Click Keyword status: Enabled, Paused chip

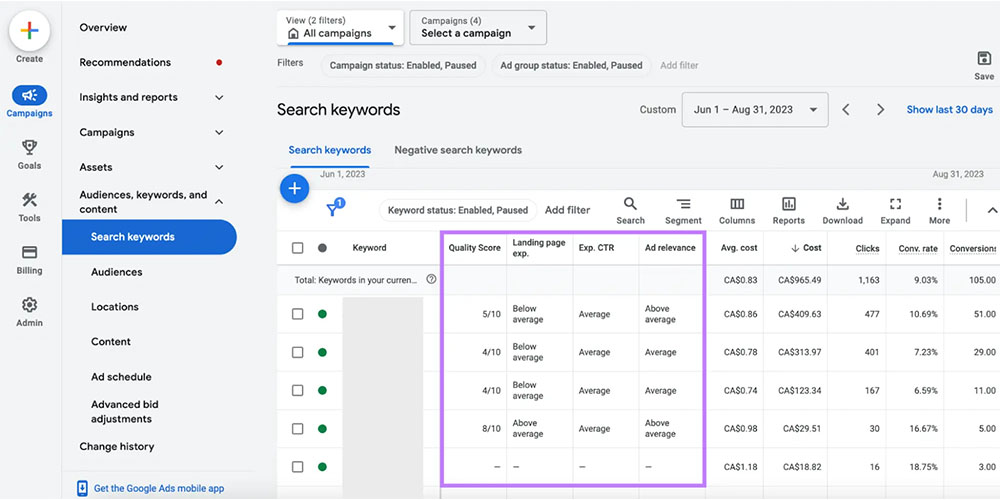[458, 210]
